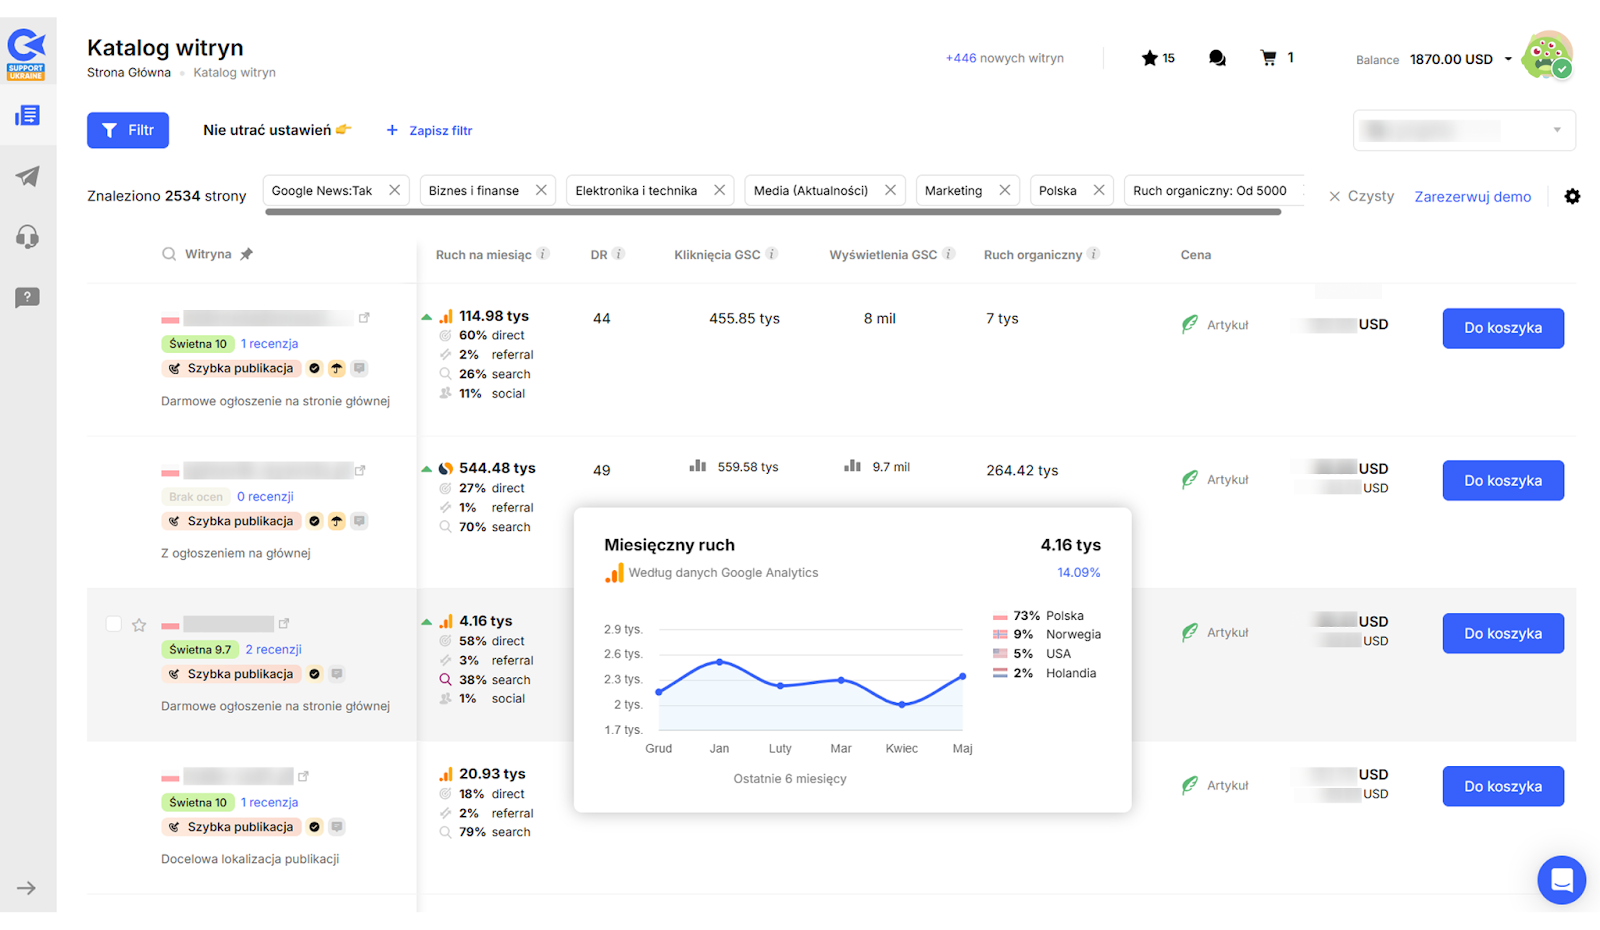Open the headset support sidebar icon
This screenshot has height=930, width=1600.
[x=27, y=237]
